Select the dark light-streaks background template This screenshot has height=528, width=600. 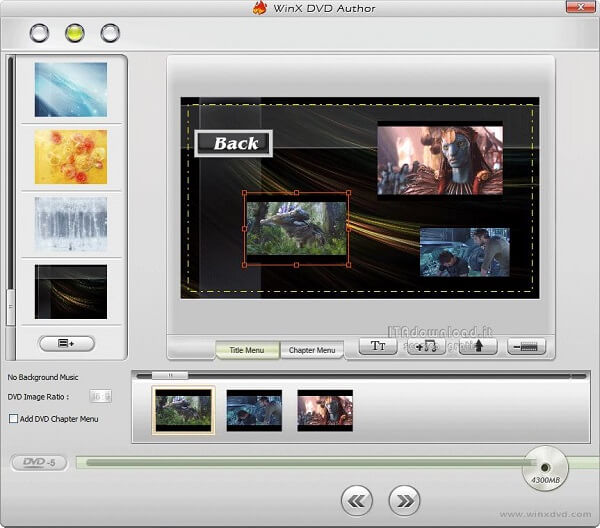coord(71,292)
